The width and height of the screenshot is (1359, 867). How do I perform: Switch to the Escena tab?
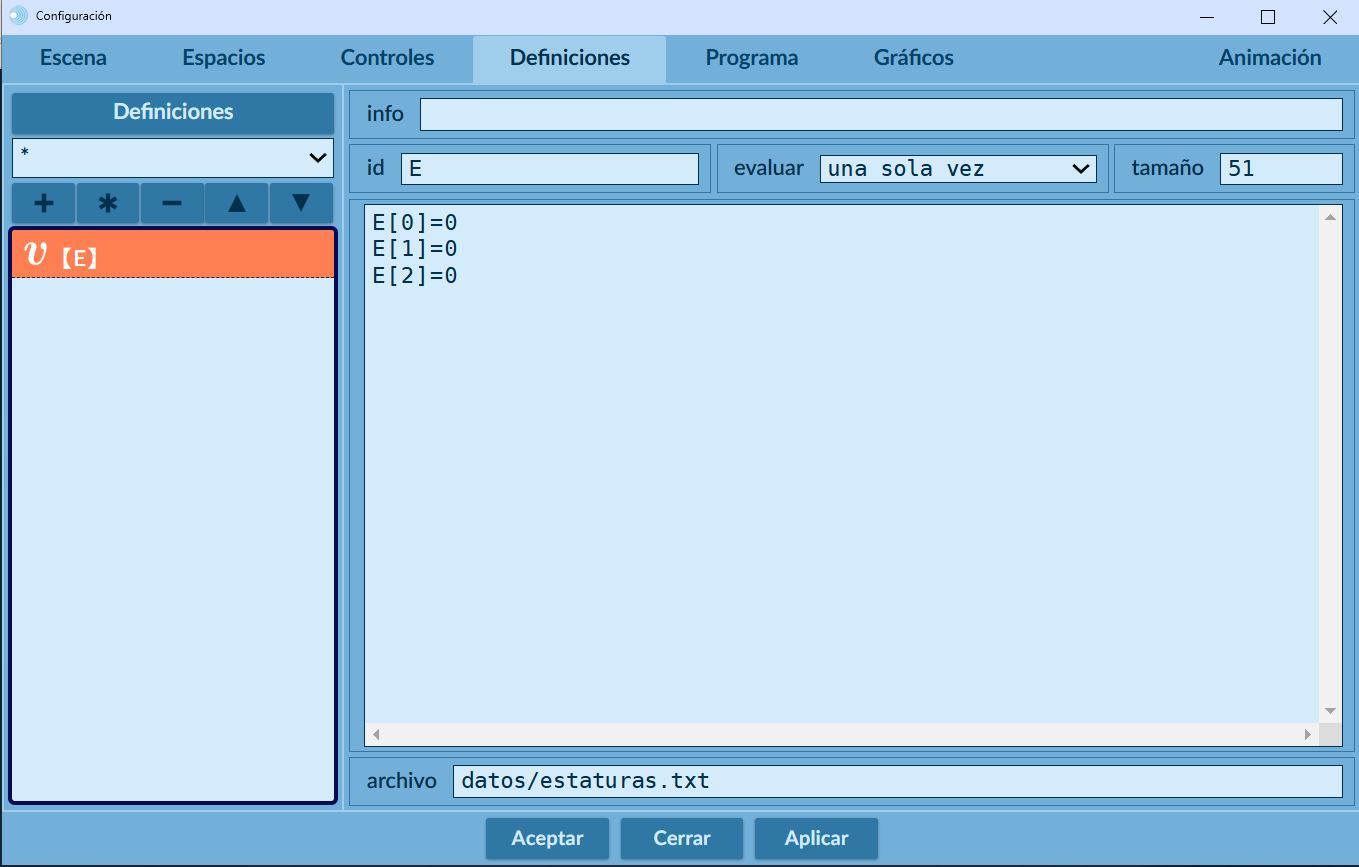(x=73, y=58)
